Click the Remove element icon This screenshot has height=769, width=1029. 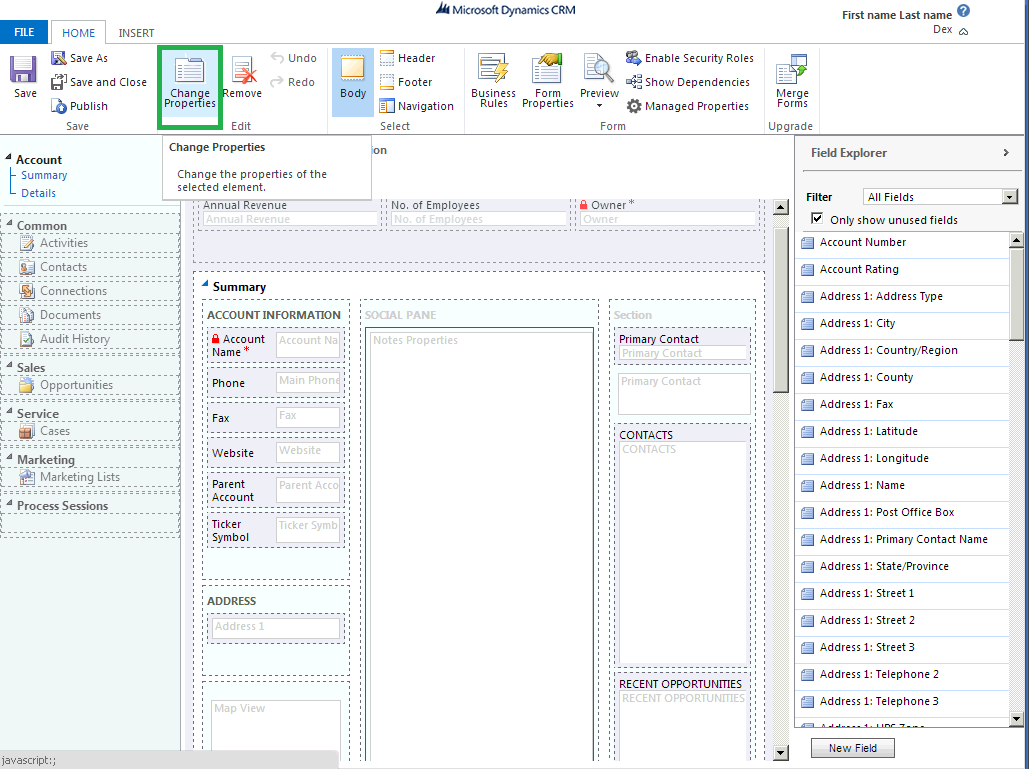242,78
